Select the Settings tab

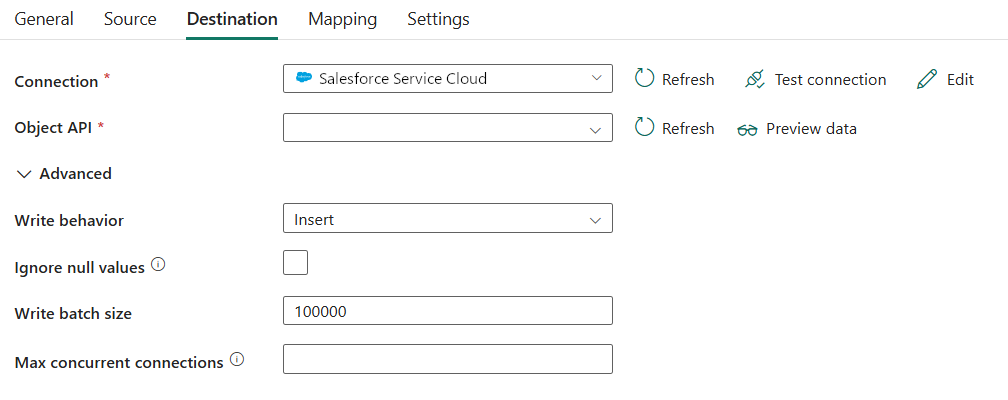tap(438, 19)
